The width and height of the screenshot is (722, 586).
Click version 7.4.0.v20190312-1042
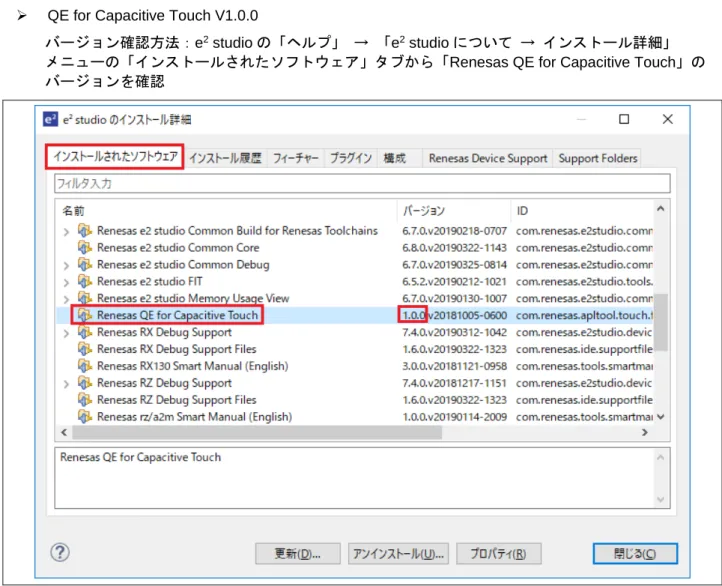pyautogui.click(x=454, y=332)
